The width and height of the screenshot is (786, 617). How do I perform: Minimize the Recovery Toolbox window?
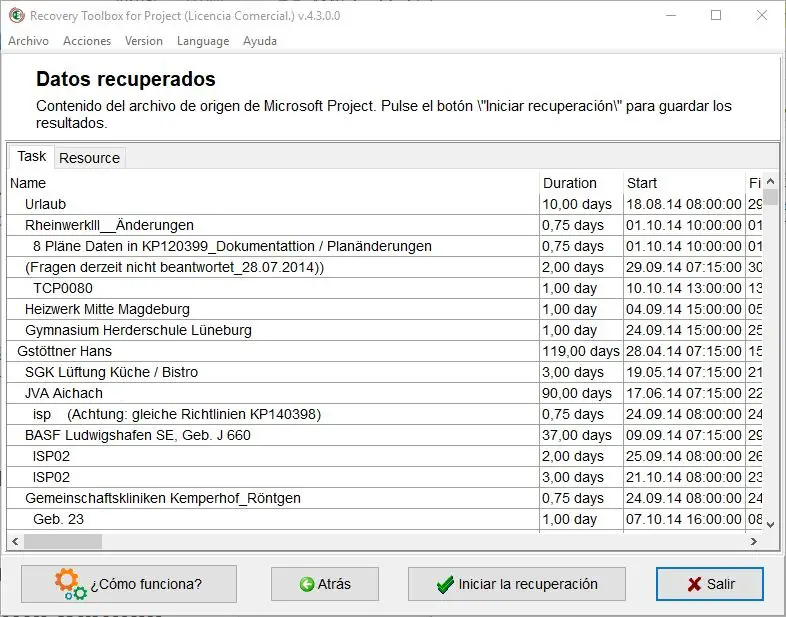pos(671,16)
